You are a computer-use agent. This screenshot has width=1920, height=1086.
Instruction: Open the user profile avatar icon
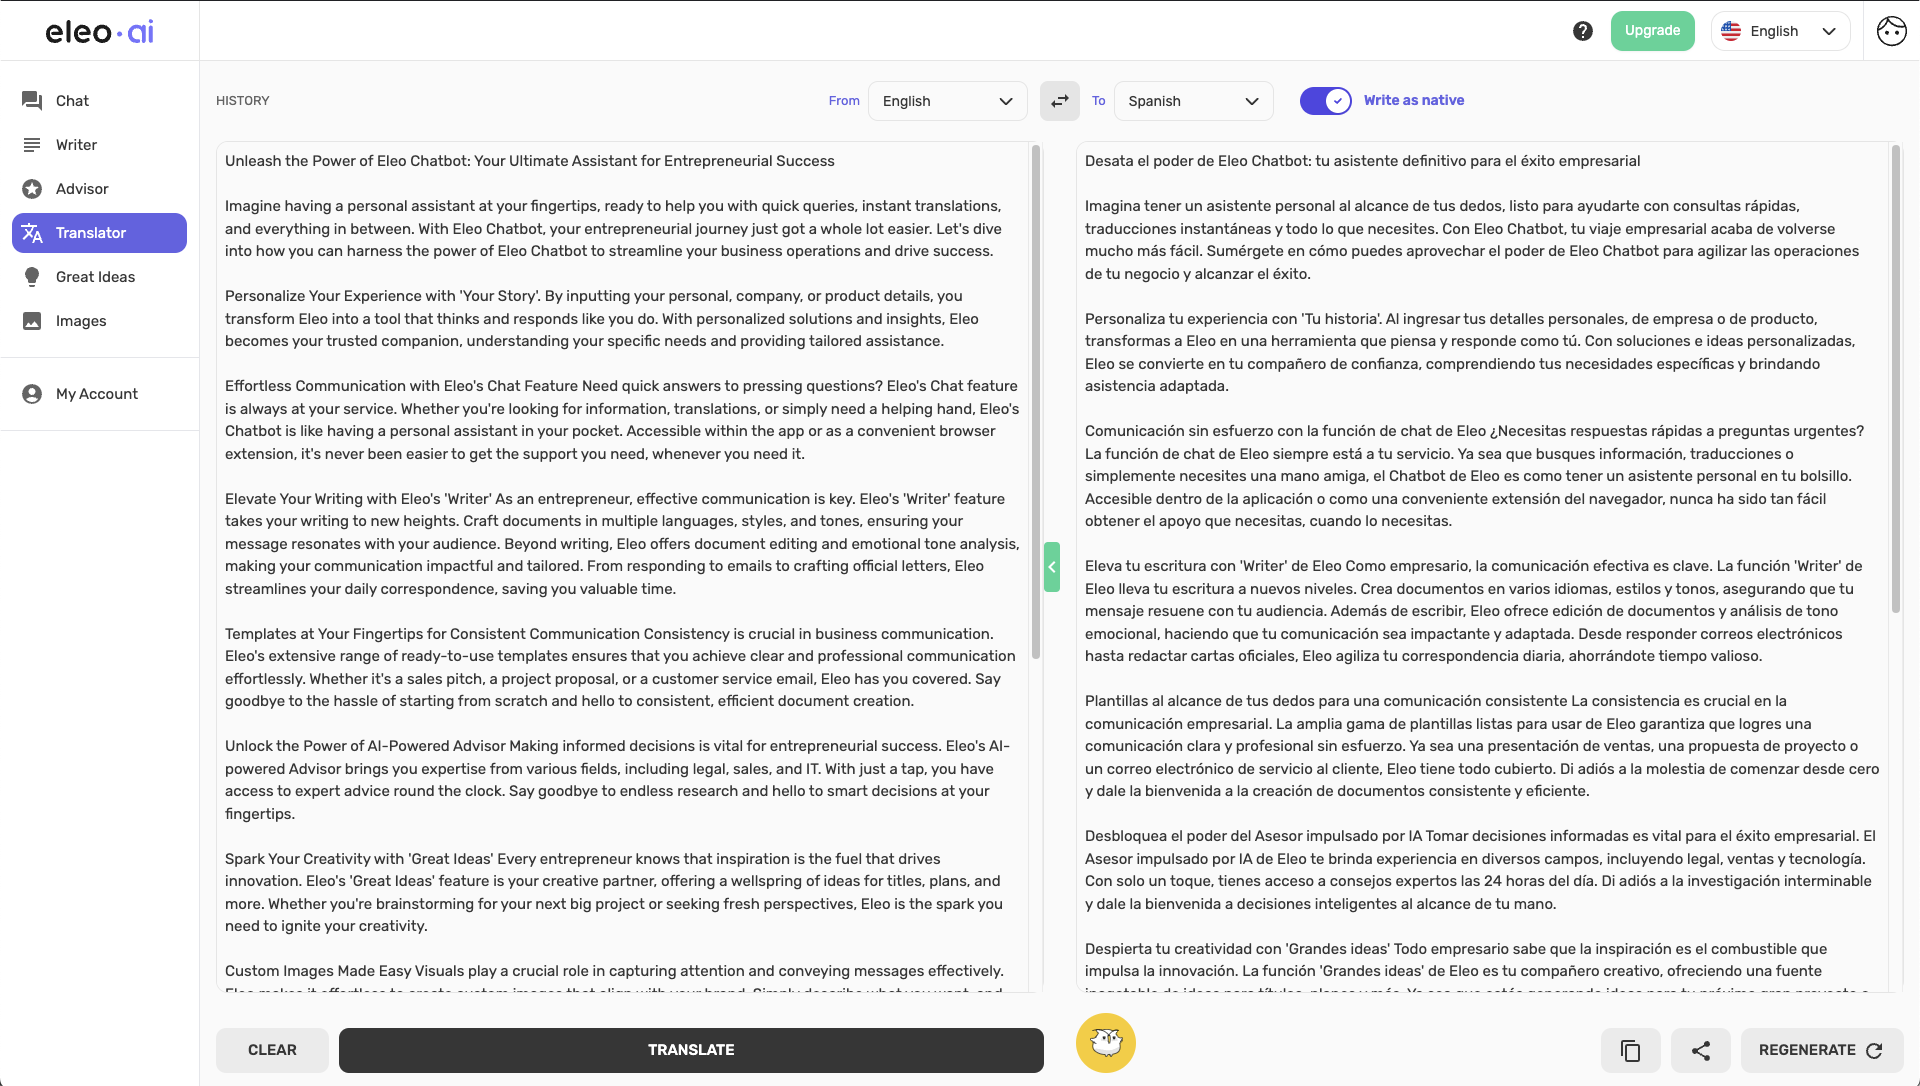coord(1890,31)
